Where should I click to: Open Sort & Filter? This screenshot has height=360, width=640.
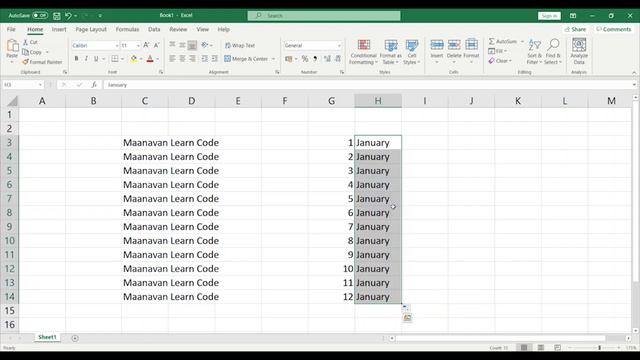tap(534, 52)
